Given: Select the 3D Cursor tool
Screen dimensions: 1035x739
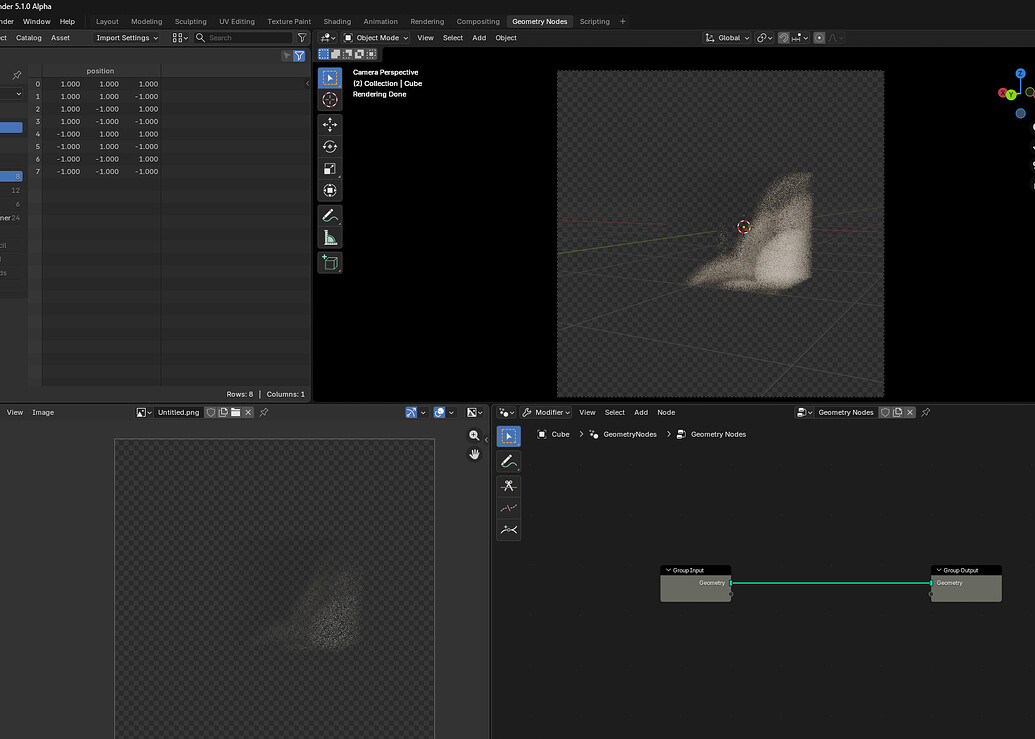Looking at the screenshot, I should coord(330,100).
